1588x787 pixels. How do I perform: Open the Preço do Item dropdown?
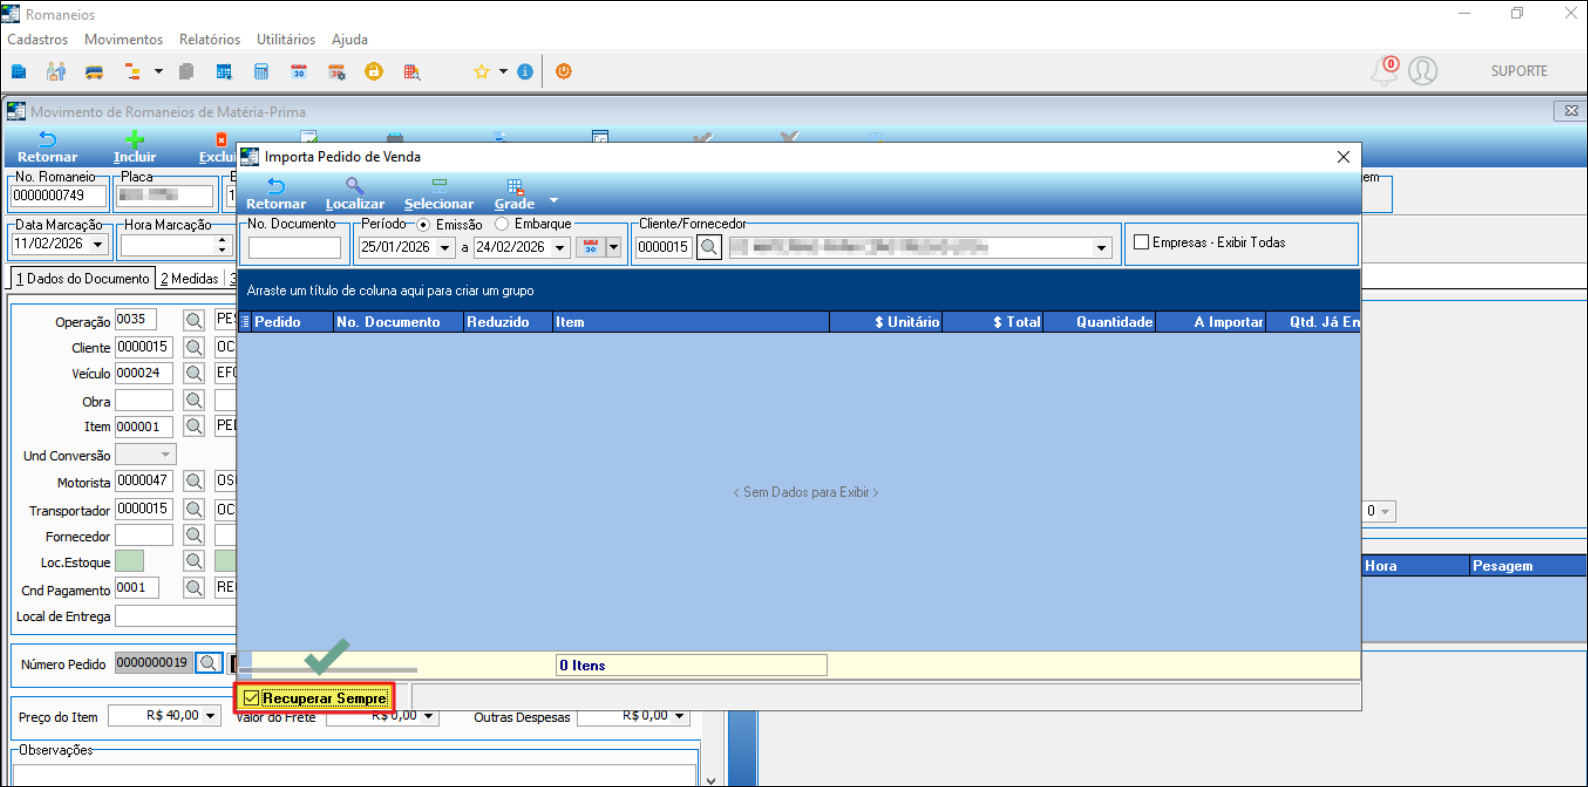pyautogui.click(x=211, y=716)
